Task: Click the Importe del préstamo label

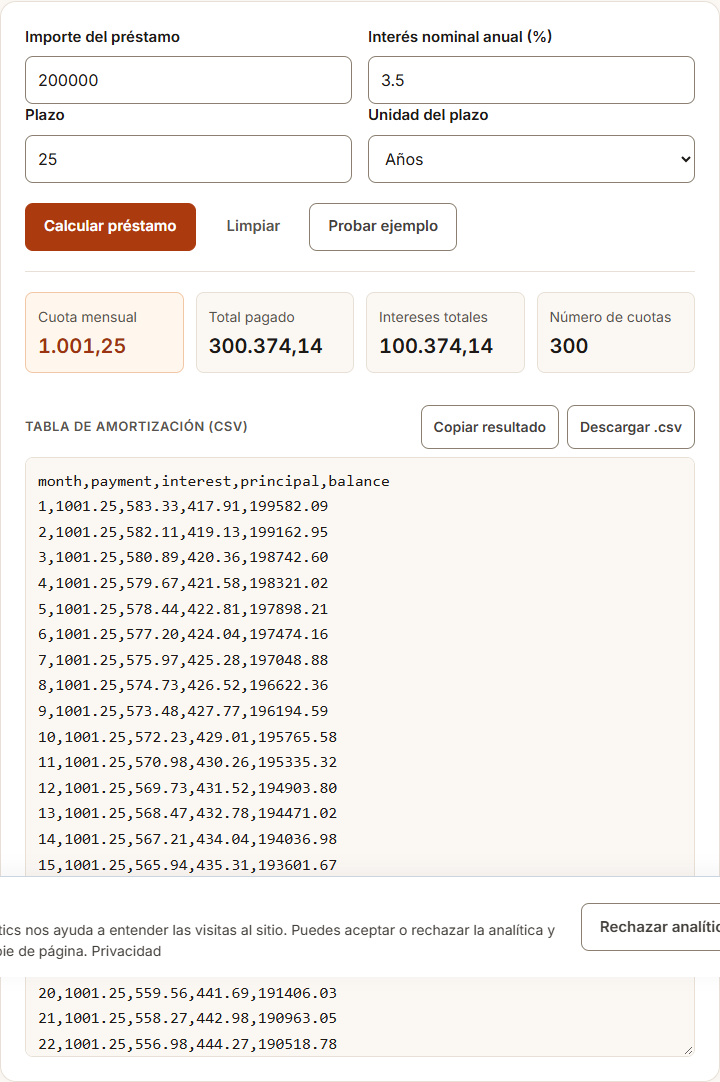Action: click(102, 37)
